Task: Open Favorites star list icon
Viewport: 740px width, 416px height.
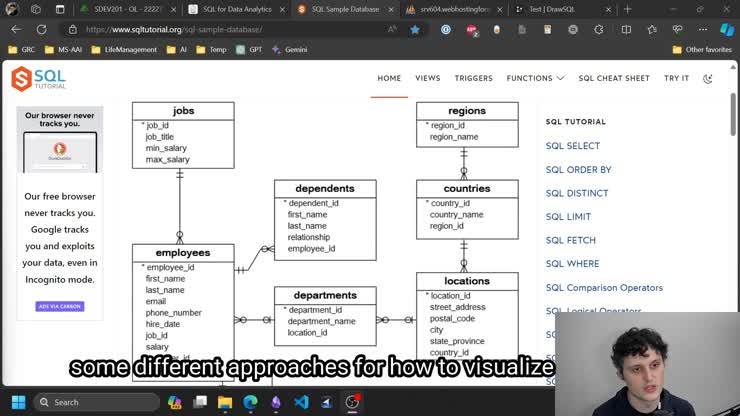Action: pos(652,30)
